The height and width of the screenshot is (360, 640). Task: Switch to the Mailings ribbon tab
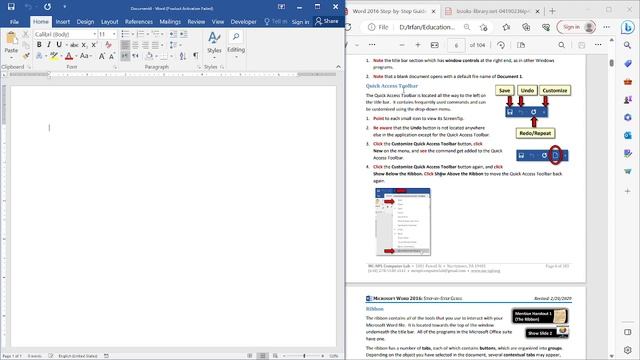(x=170, y=22)
